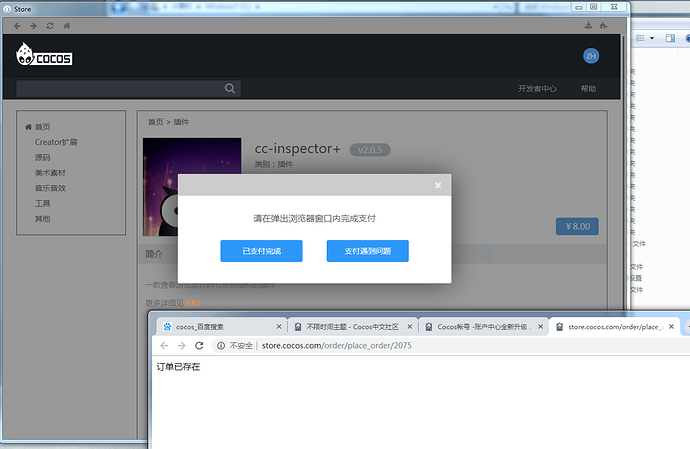Click the 不安全 site info icon
Screen dimensions: 690x449
point(221,346)
